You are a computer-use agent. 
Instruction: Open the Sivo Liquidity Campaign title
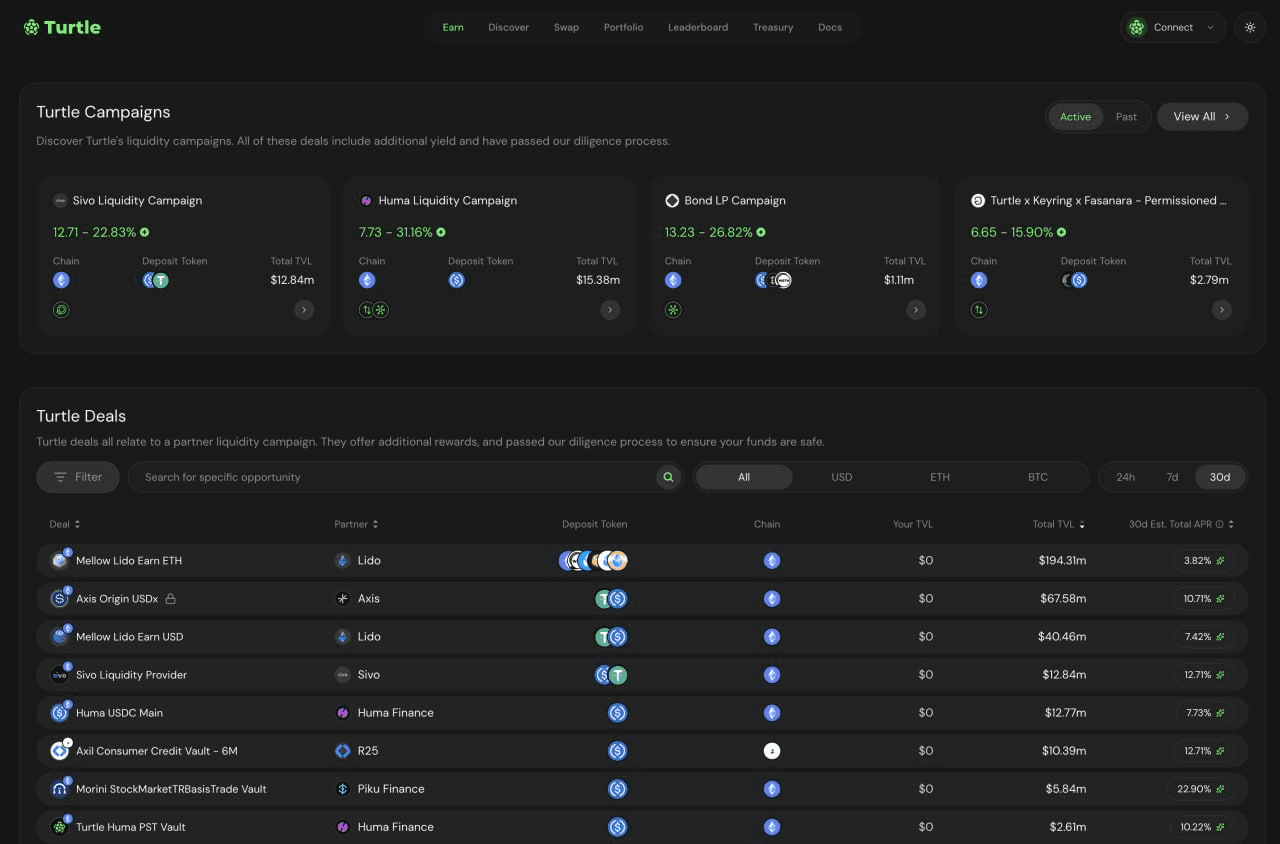pos(137,201)
